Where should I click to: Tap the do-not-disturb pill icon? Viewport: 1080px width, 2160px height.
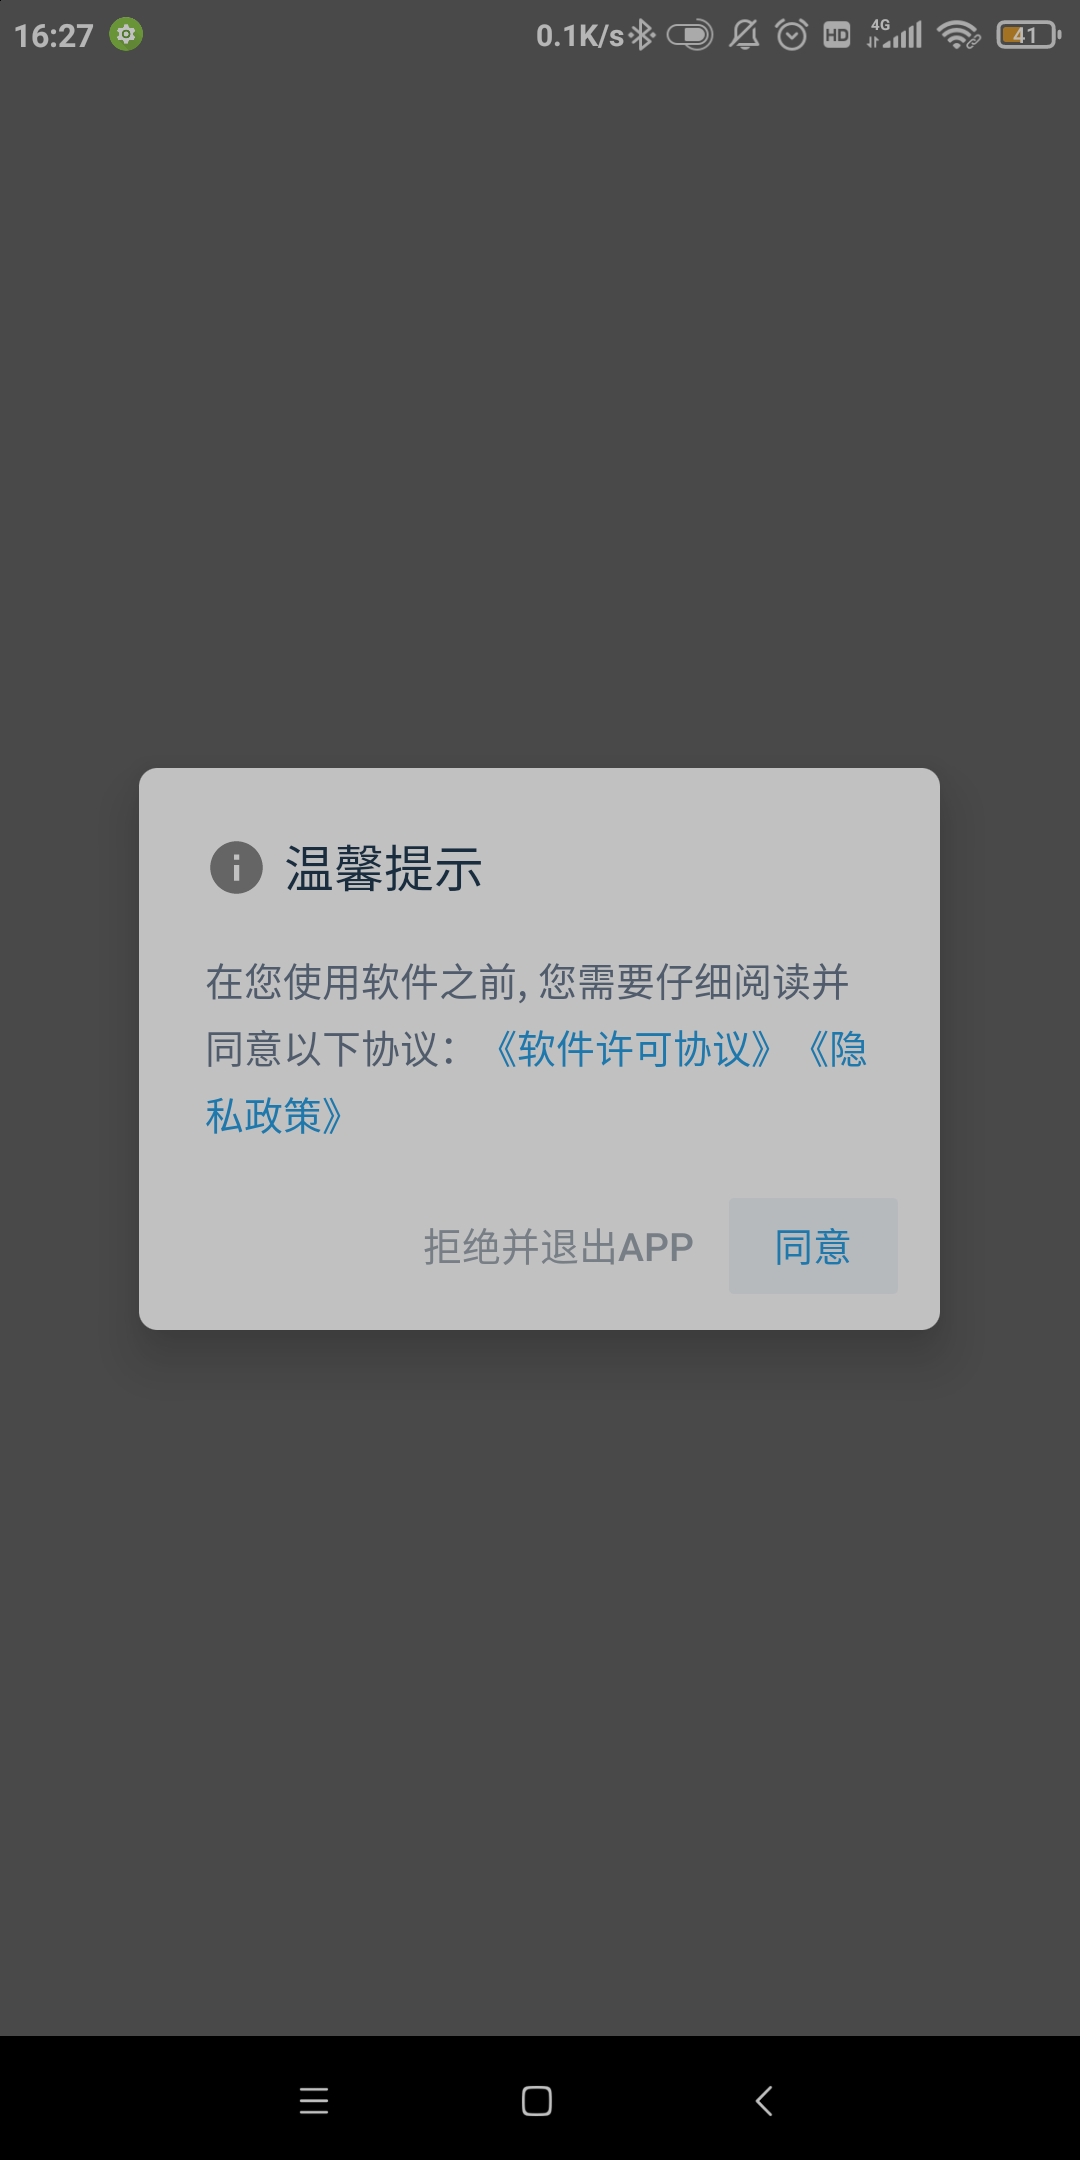(690, 35)
